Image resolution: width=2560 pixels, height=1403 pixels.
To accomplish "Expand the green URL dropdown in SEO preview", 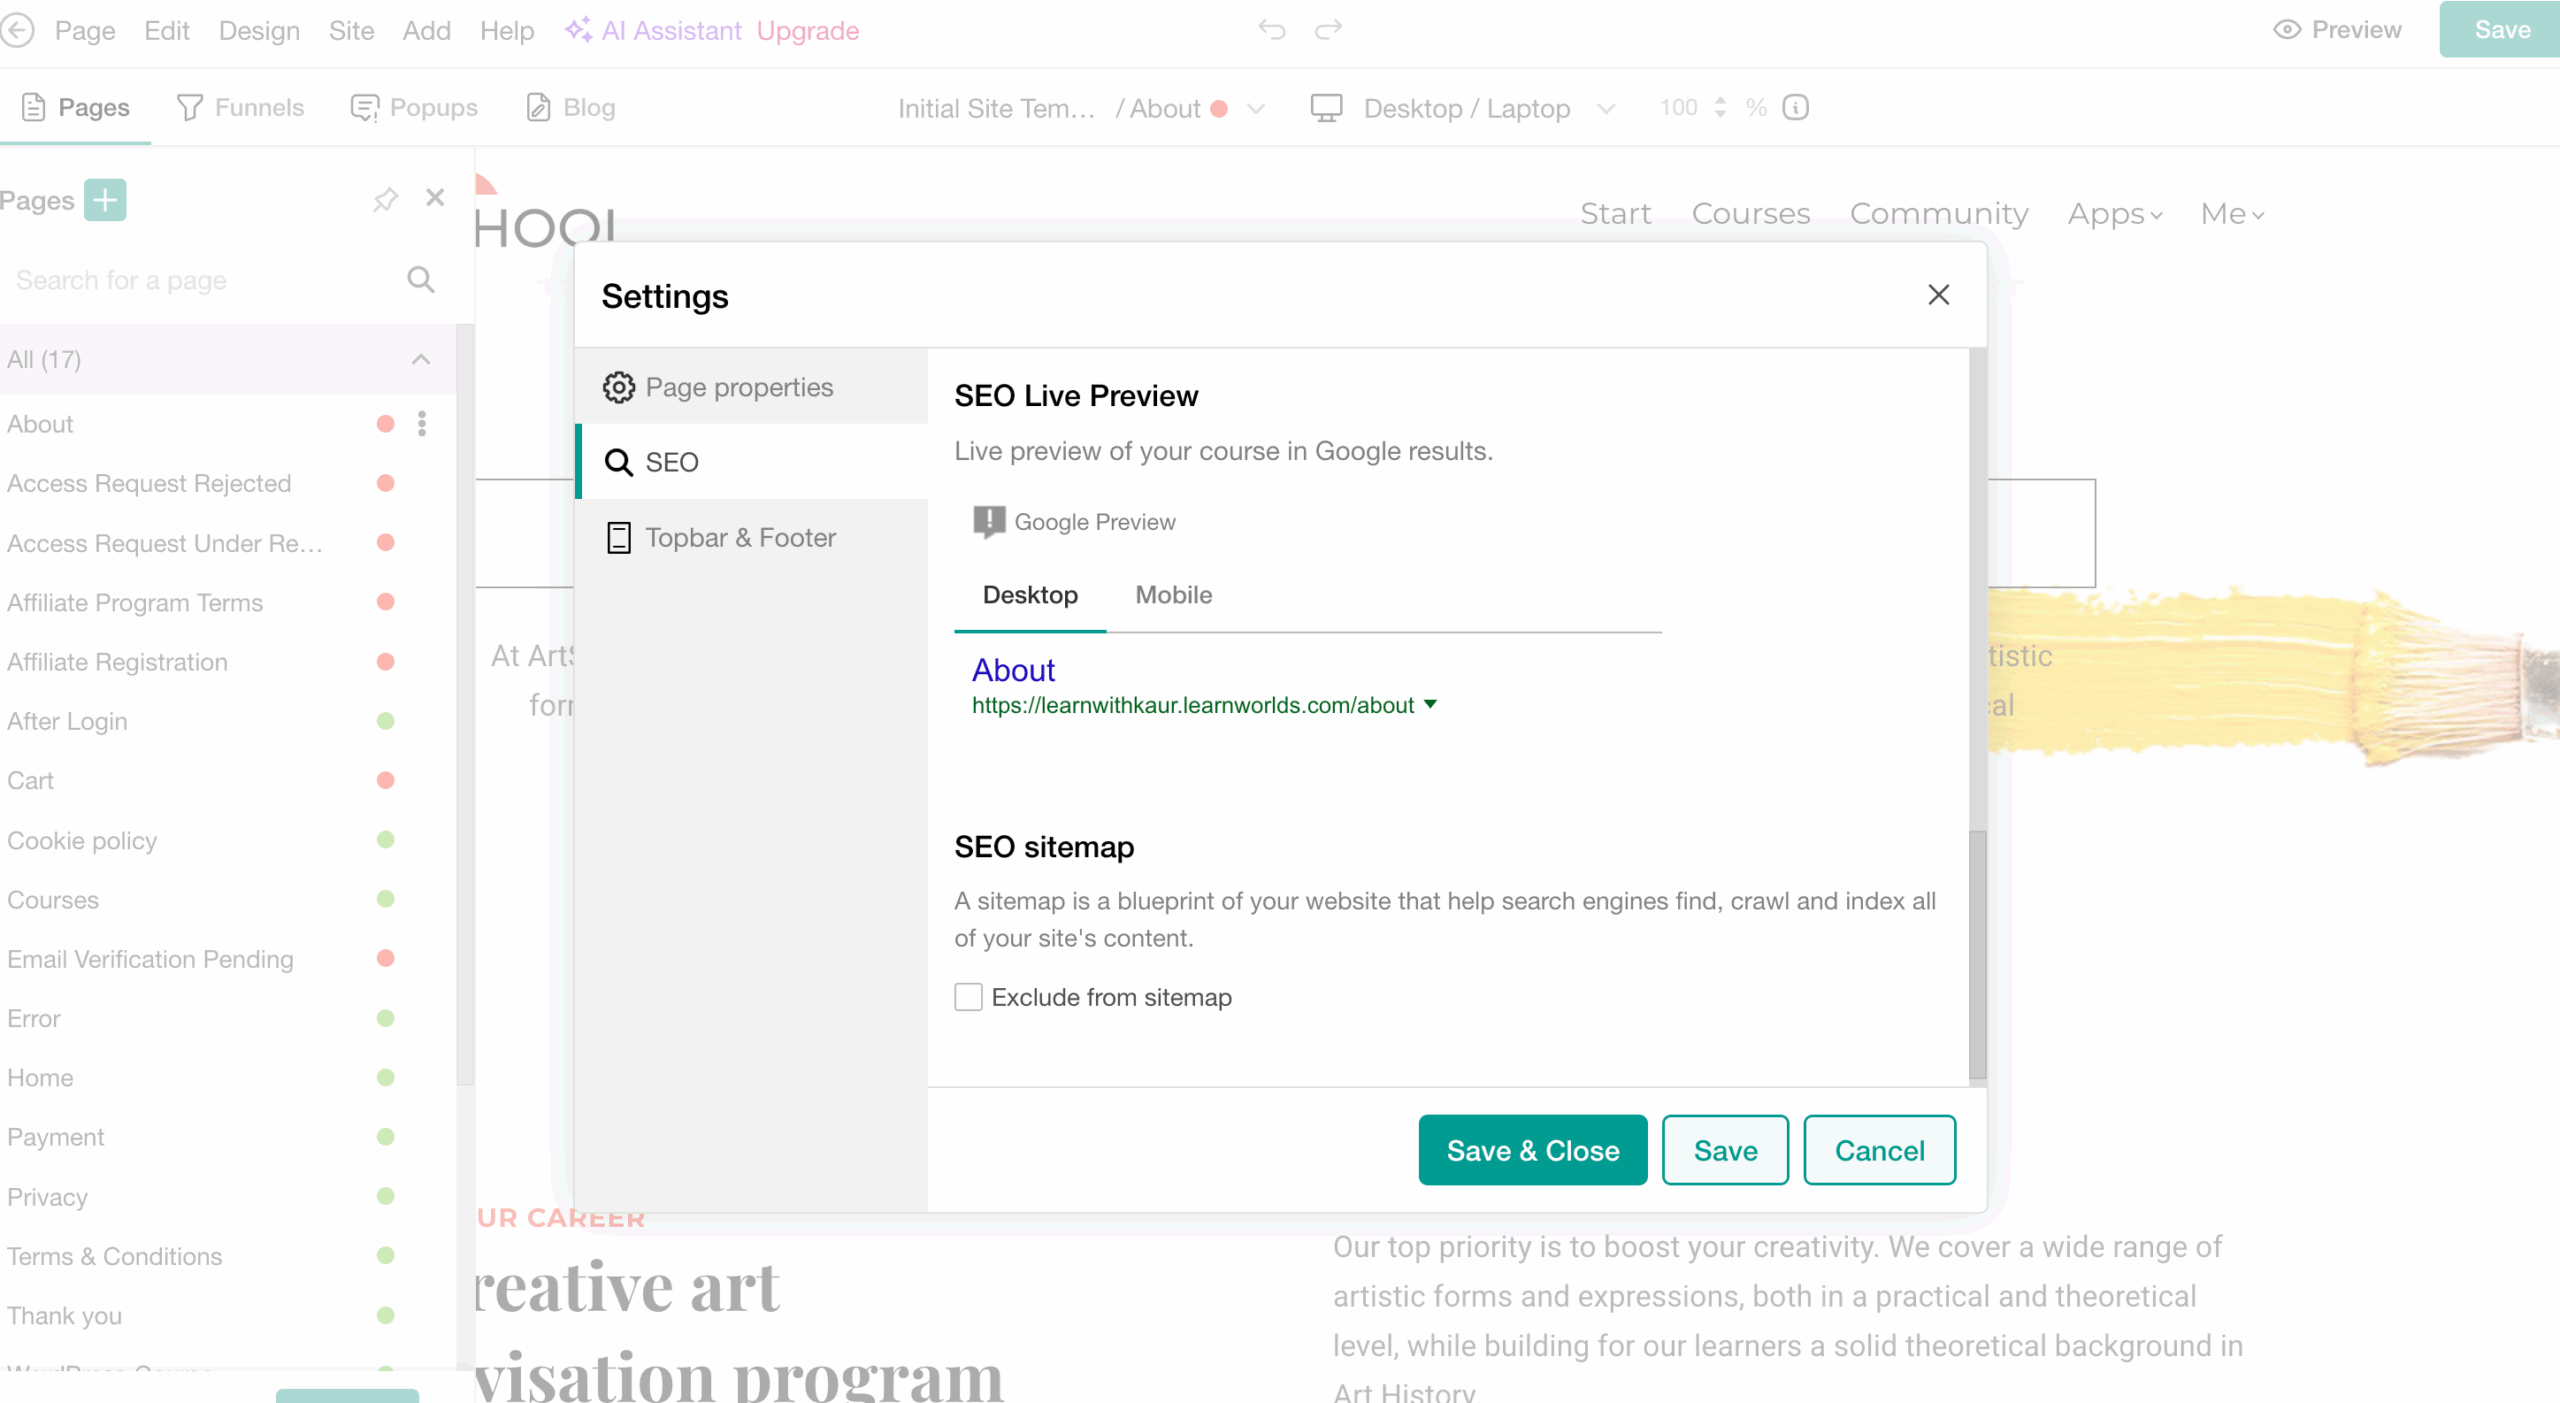I will pyautogui.click(x=1431, y=704).
